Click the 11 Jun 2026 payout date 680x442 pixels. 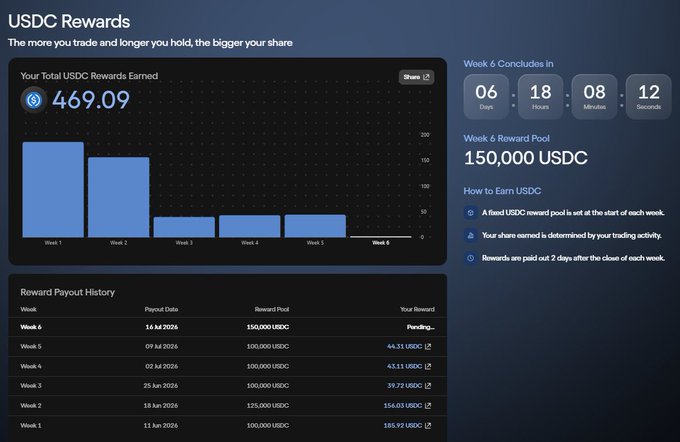point(161,426)
